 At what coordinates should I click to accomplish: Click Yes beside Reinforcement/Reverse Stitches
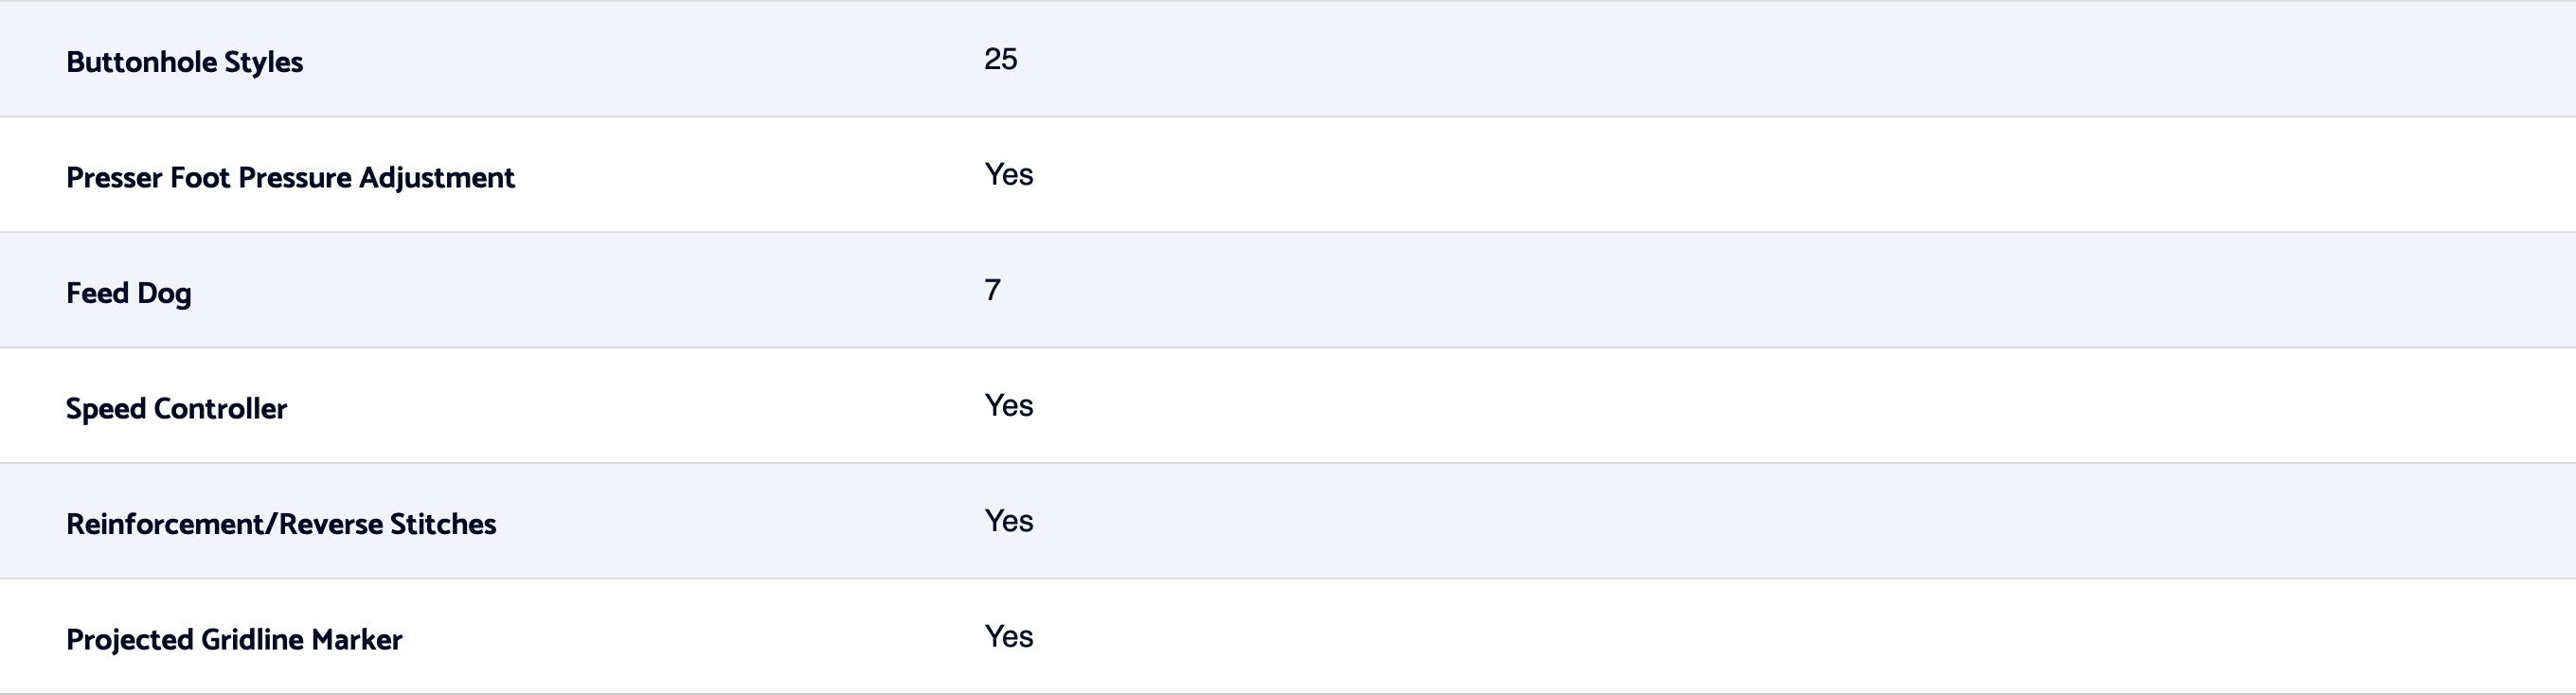coord(1008,521)
